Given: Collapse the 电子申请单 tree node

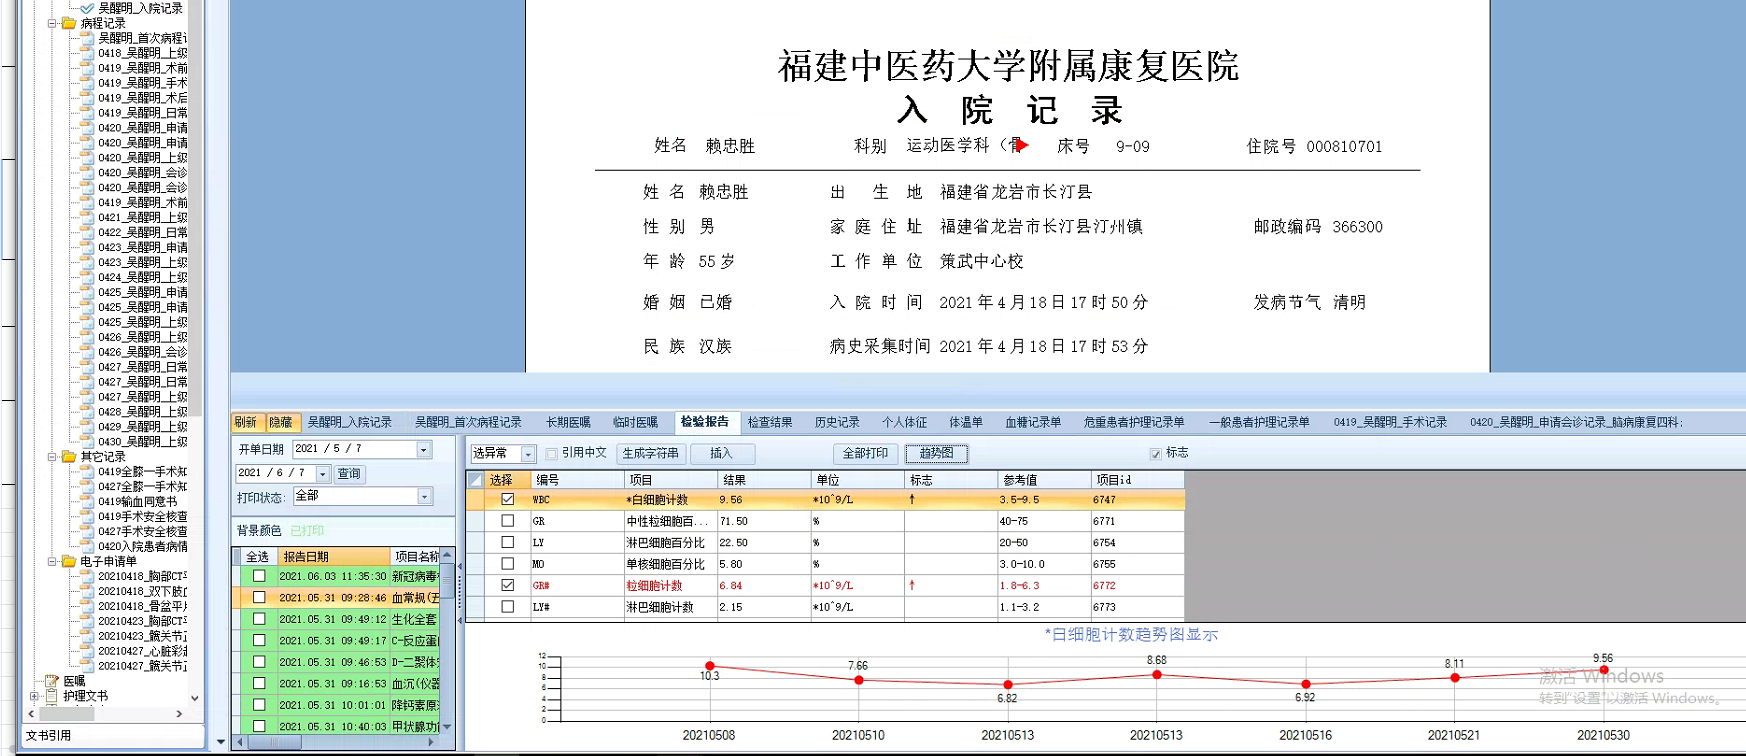Looking at the screenshot, I should coord(52,561).
